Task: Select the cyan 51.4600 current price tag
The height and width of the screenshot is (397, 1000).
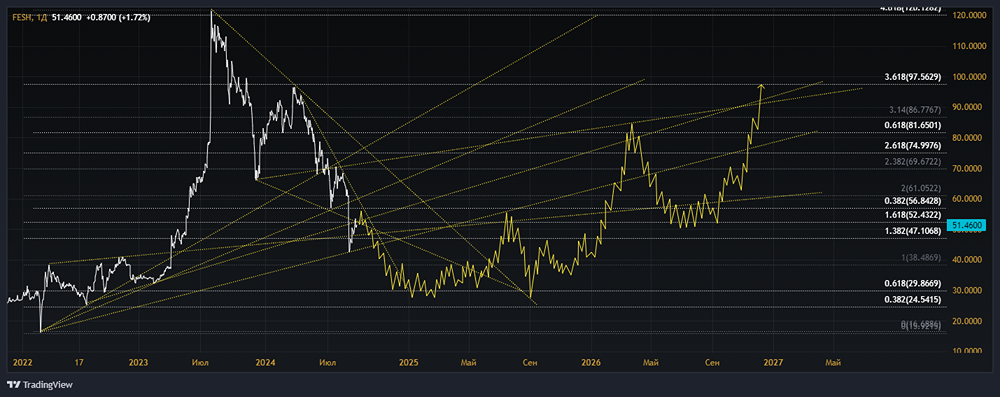Action: [x=967, y=225]
